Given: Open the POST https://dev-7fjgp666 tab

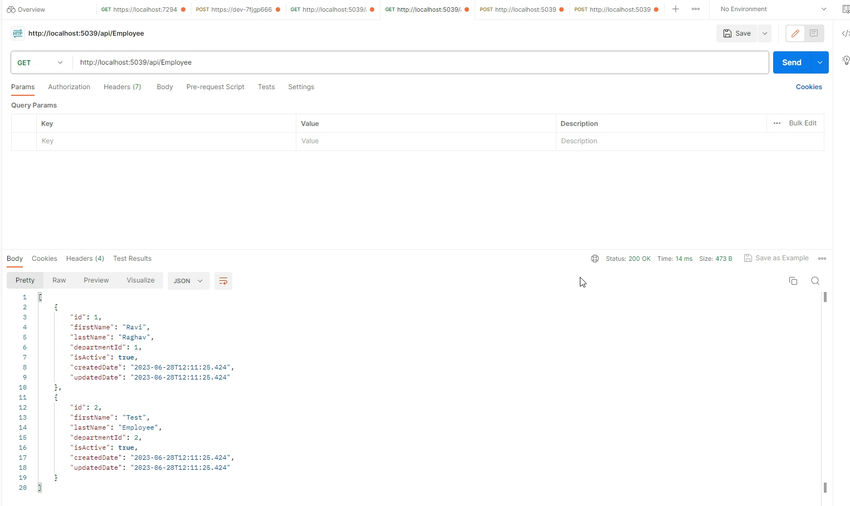Looking at the screenshot, I should click(x=238, y=10).
